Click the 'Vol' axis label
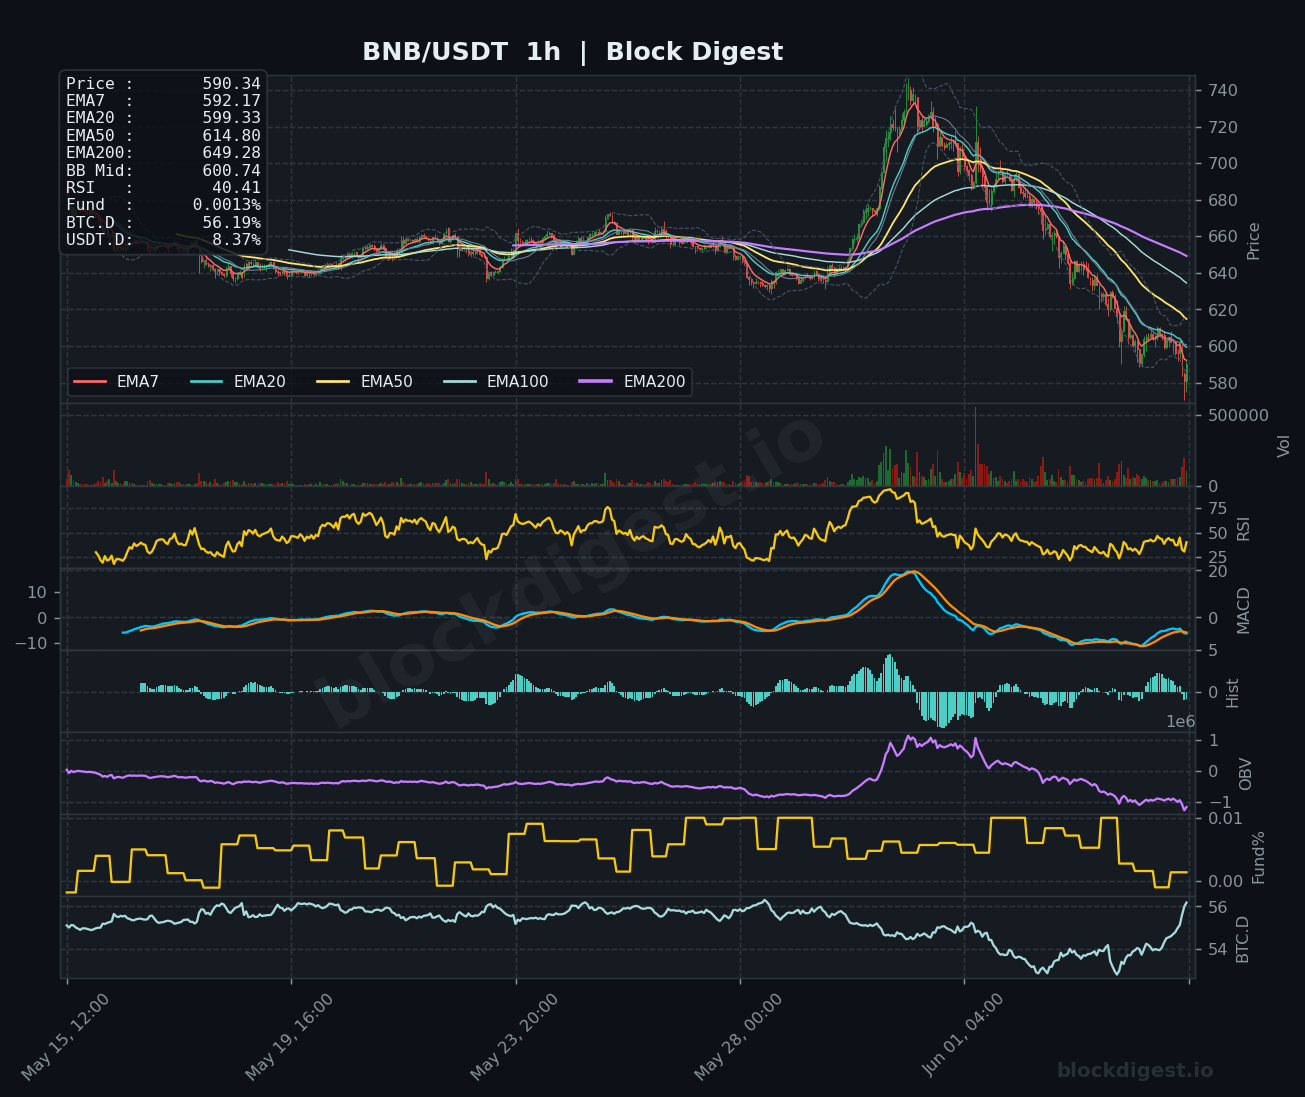1305x1097 pixels. coord(1285,446)
